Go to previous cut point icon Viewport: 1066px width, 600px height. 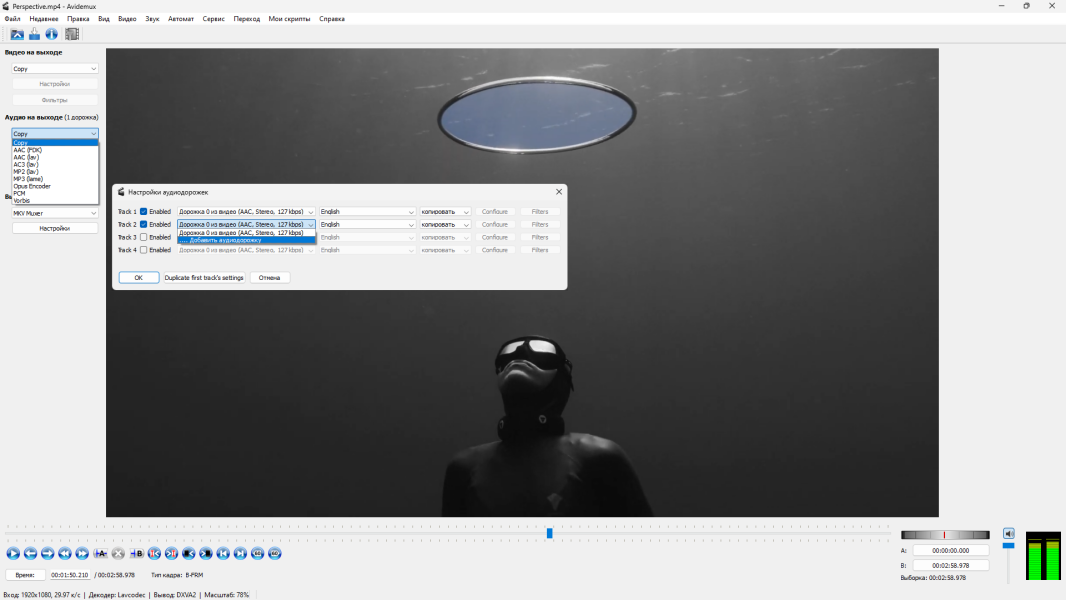[154, 554]
